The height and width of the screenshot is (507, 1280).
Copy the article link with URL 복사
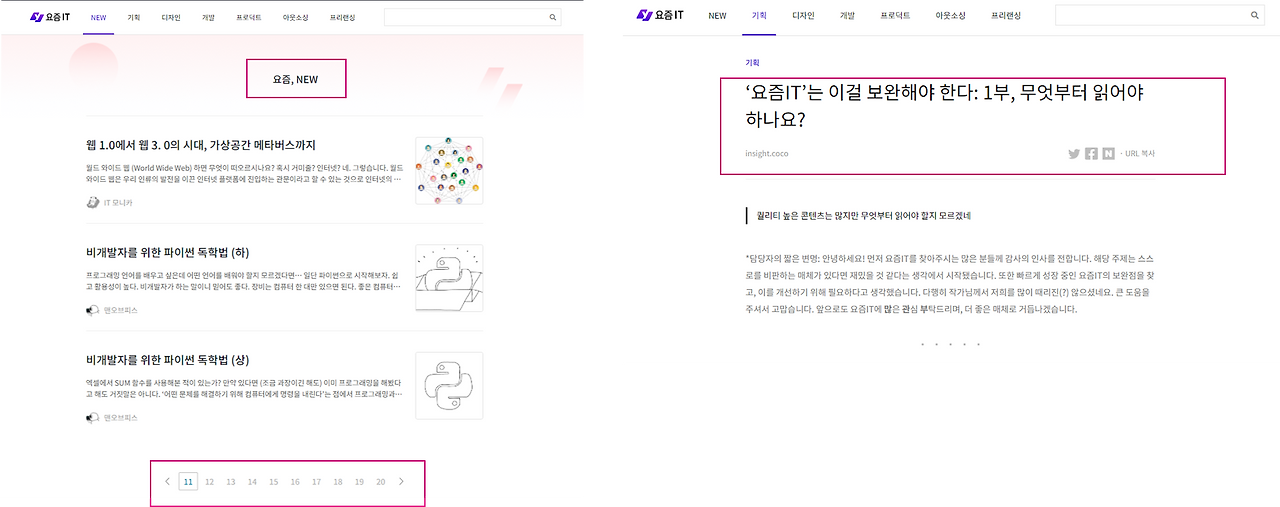pyautogui.click(x=1140, y=154)
